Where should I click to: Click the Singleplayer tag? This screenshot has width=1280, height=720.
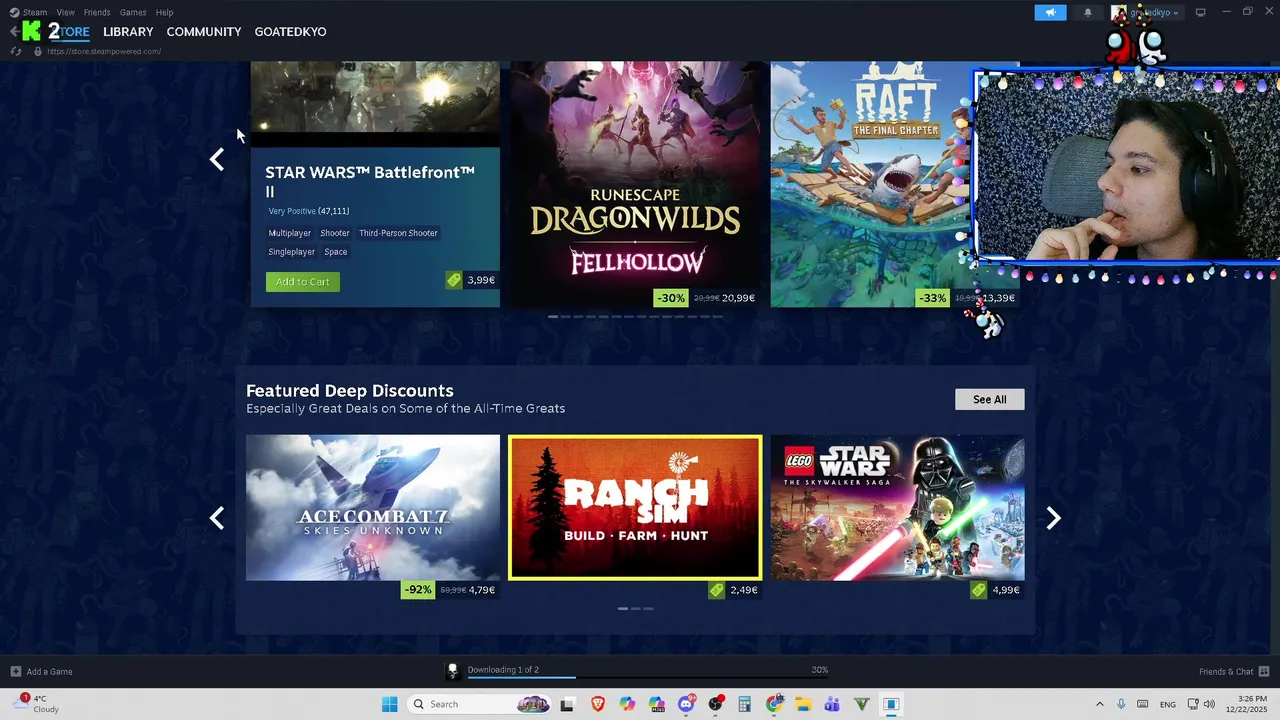click(x=291, y=252)
